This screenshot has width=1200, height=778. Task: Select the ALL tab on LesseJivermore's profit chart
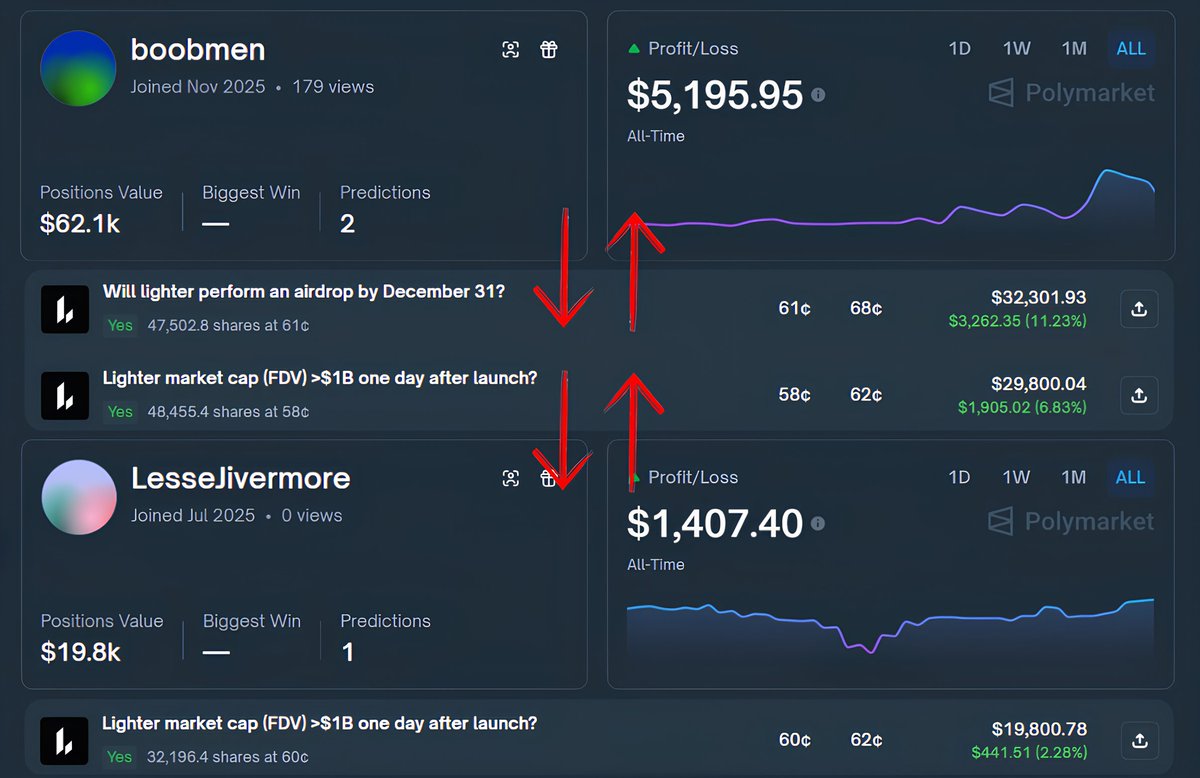(1130, 478)
